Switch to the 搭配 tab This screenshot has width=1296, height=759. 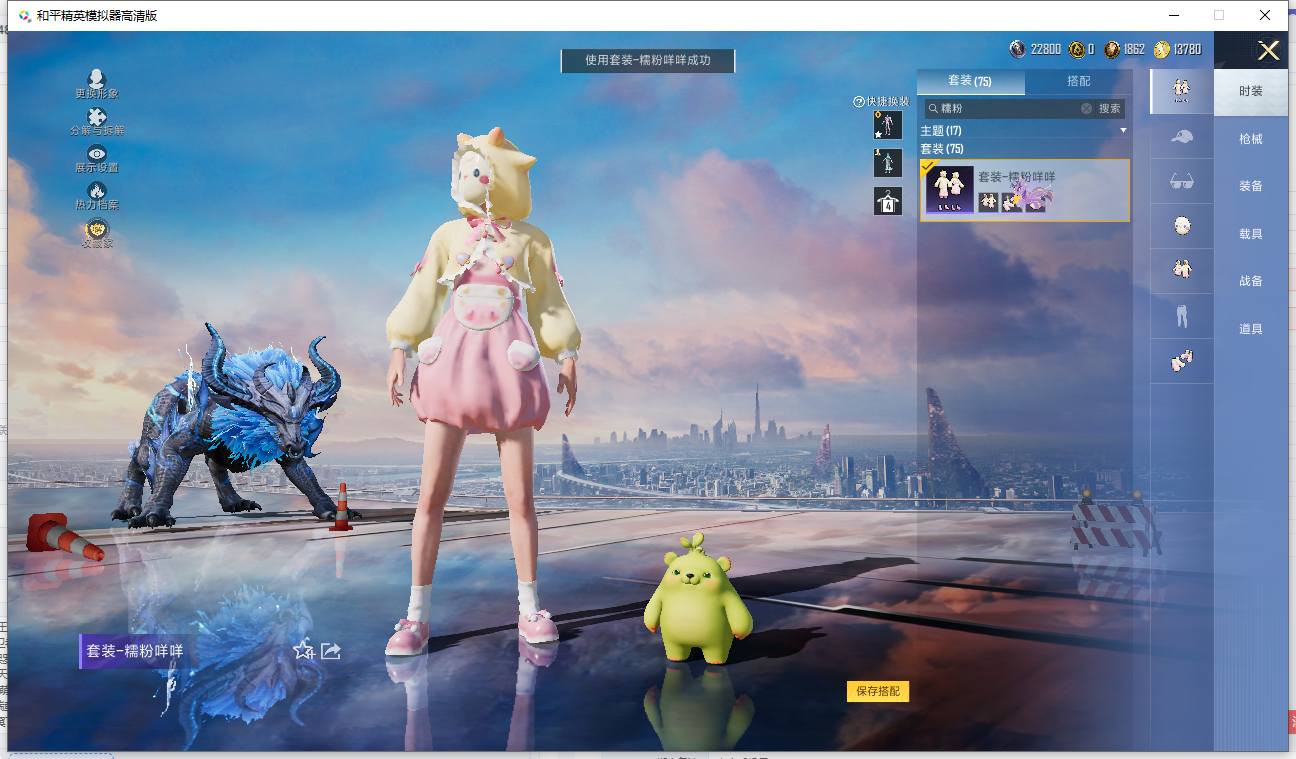click(1079, 81)
